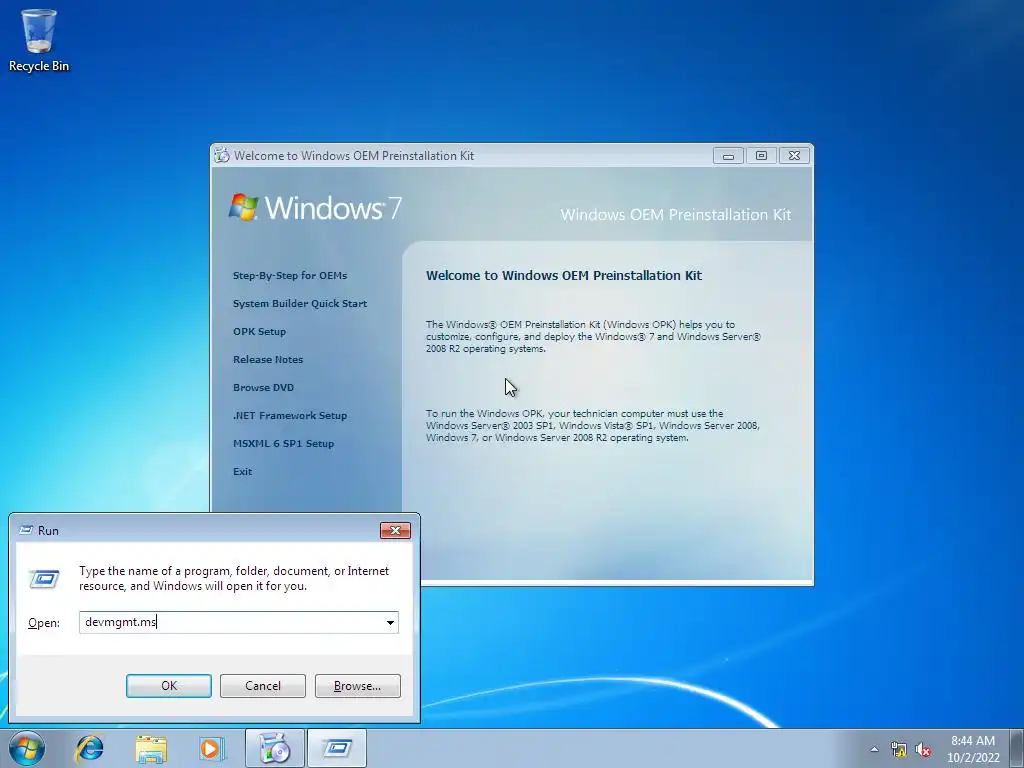Open Windows Explorer folder taskbar icon
Viewport: 1024px width, 768px height.
151,748
